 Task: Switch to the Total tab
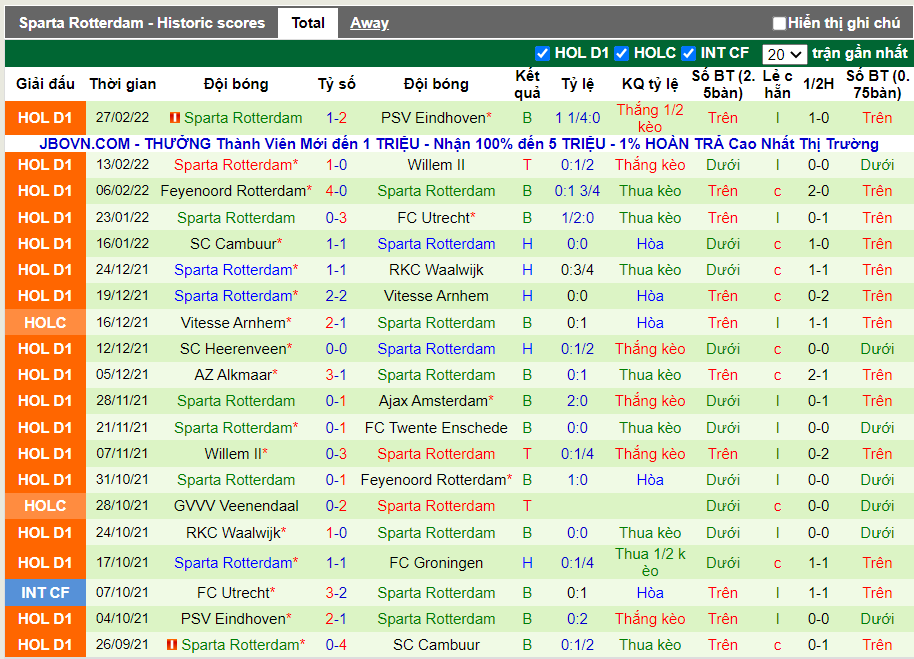[308, 23]
